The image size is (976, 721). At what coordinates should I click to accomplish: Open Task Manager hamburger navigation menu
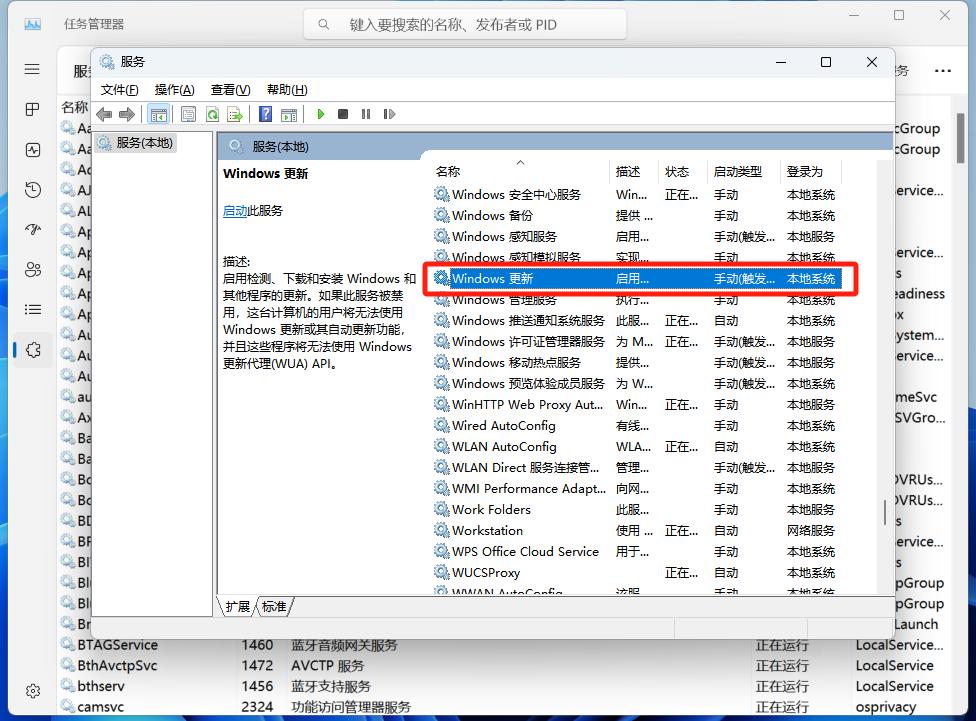32,69
